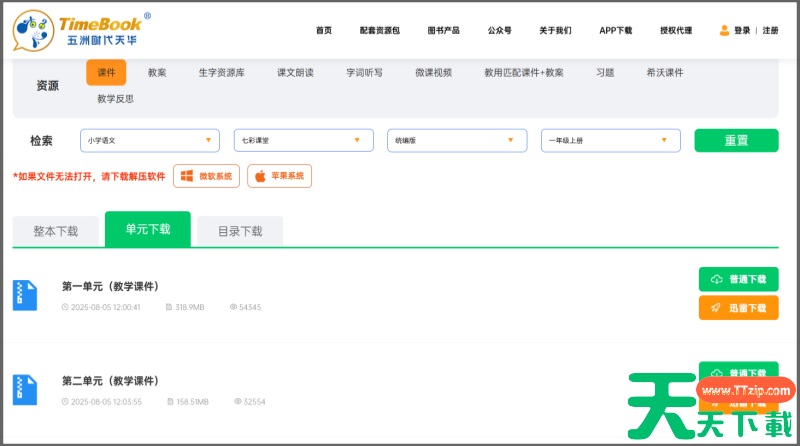Click 普通下载 for the first unit
This screenshot has height=446, width=800.
738,279
